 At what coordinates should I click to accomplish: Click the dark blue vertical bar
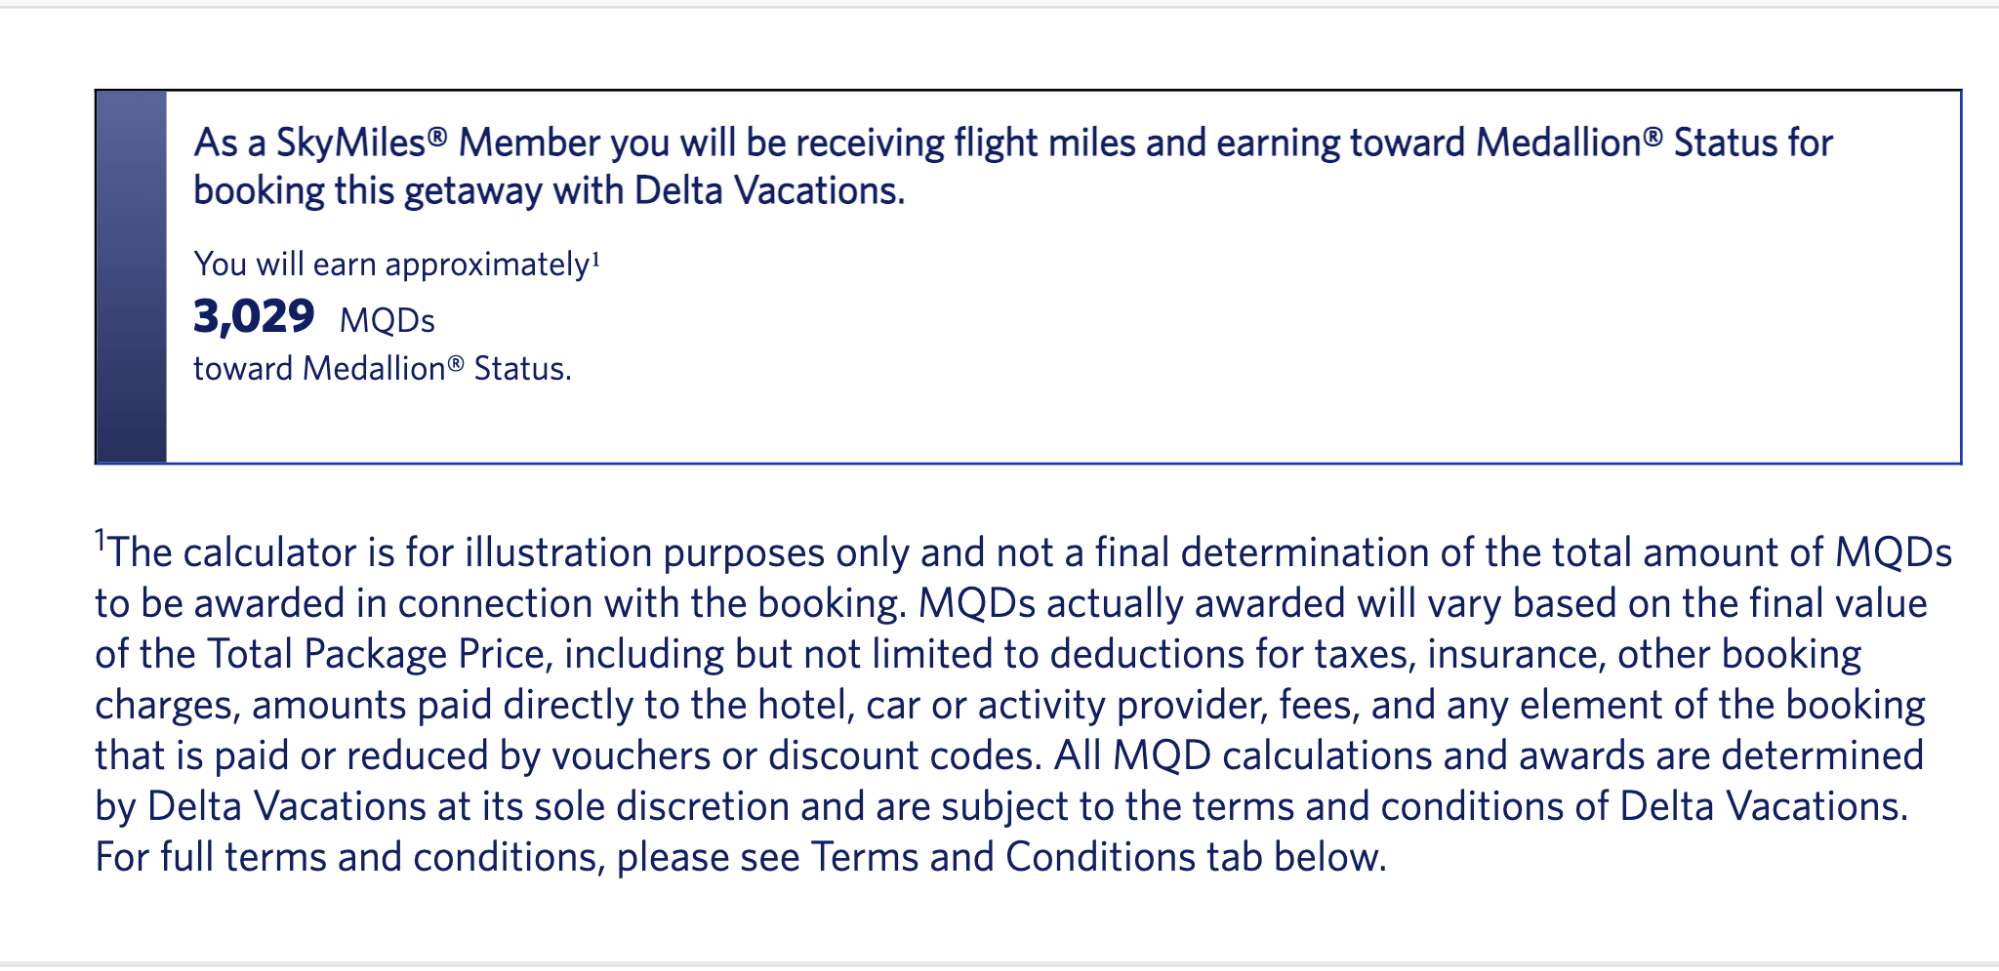click(131, 277)
